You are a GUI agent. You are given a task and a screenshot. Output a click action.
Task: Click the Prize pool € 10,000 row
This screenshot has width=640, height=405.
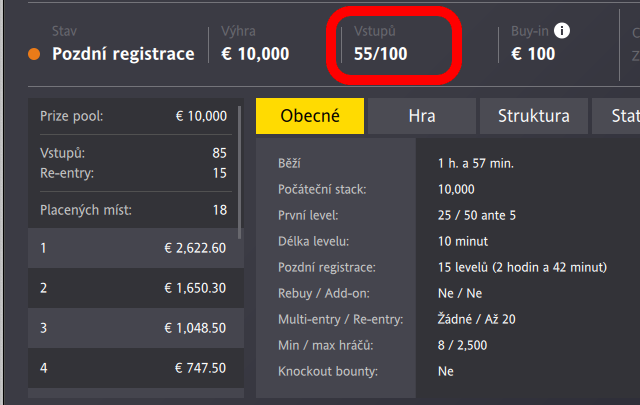pyautogui.click(x=133, y=116)
